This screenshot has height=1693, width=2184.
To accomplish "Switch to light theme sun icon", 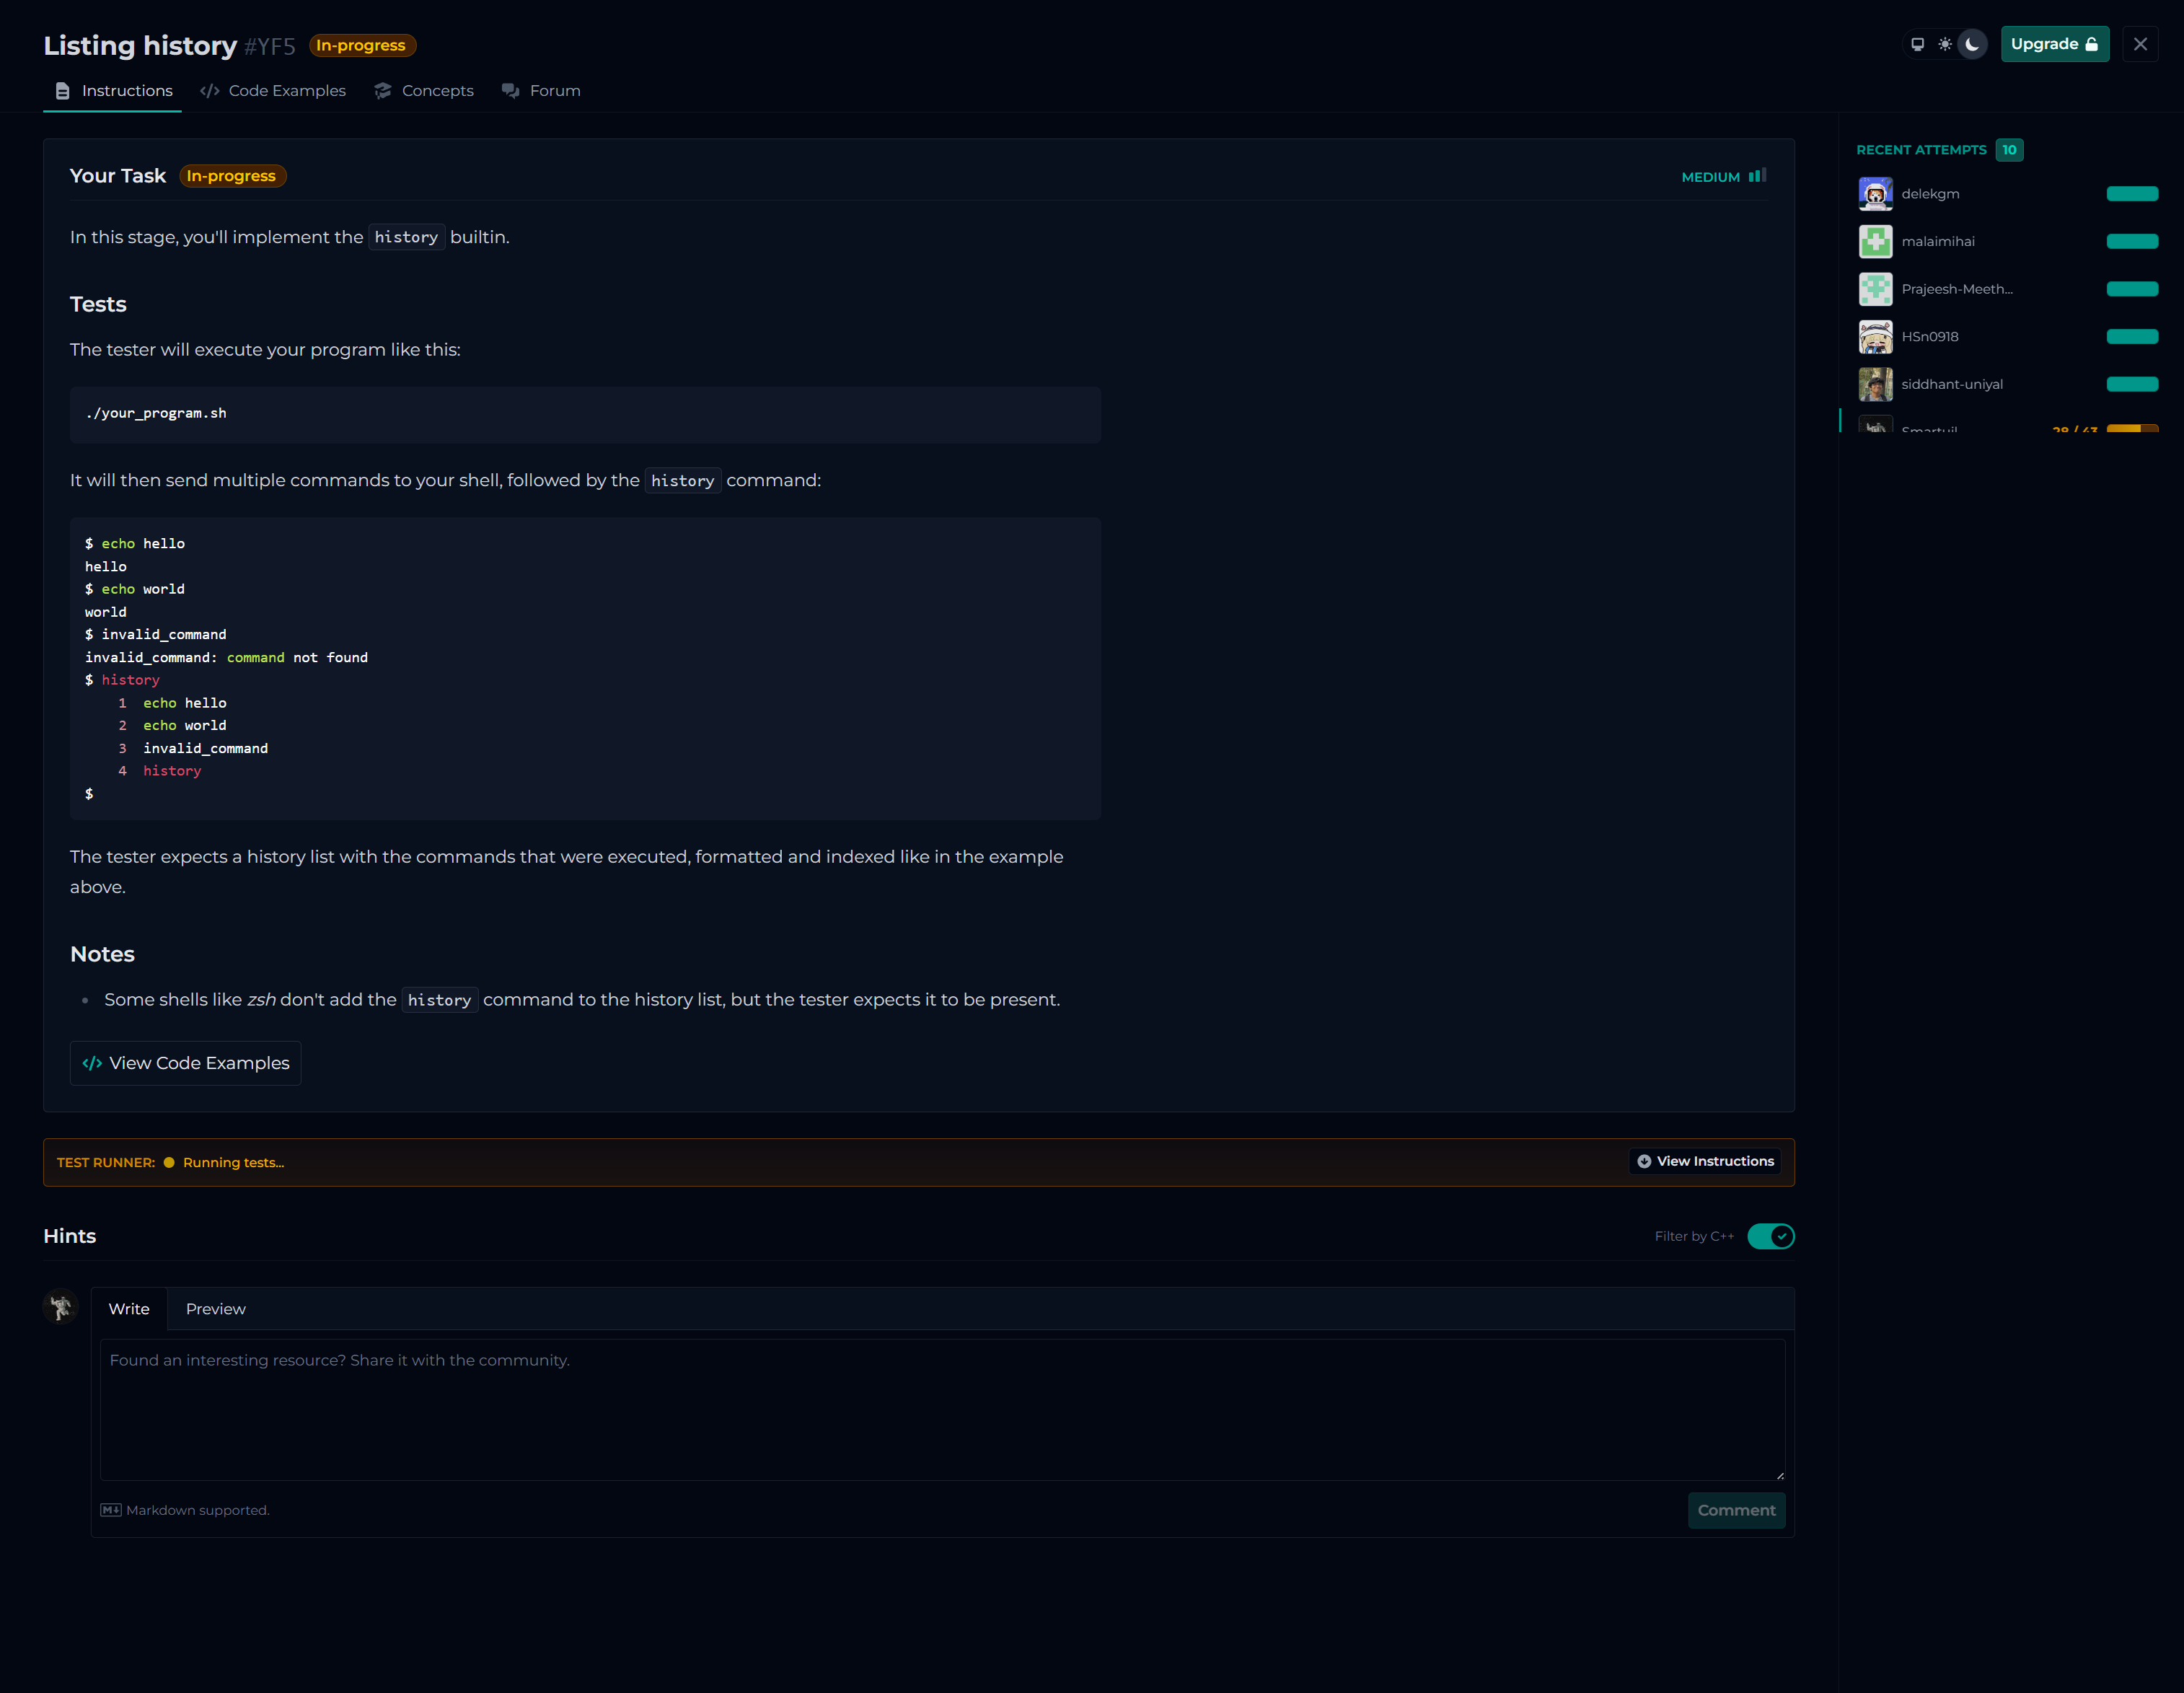I will coord(1944,44).
